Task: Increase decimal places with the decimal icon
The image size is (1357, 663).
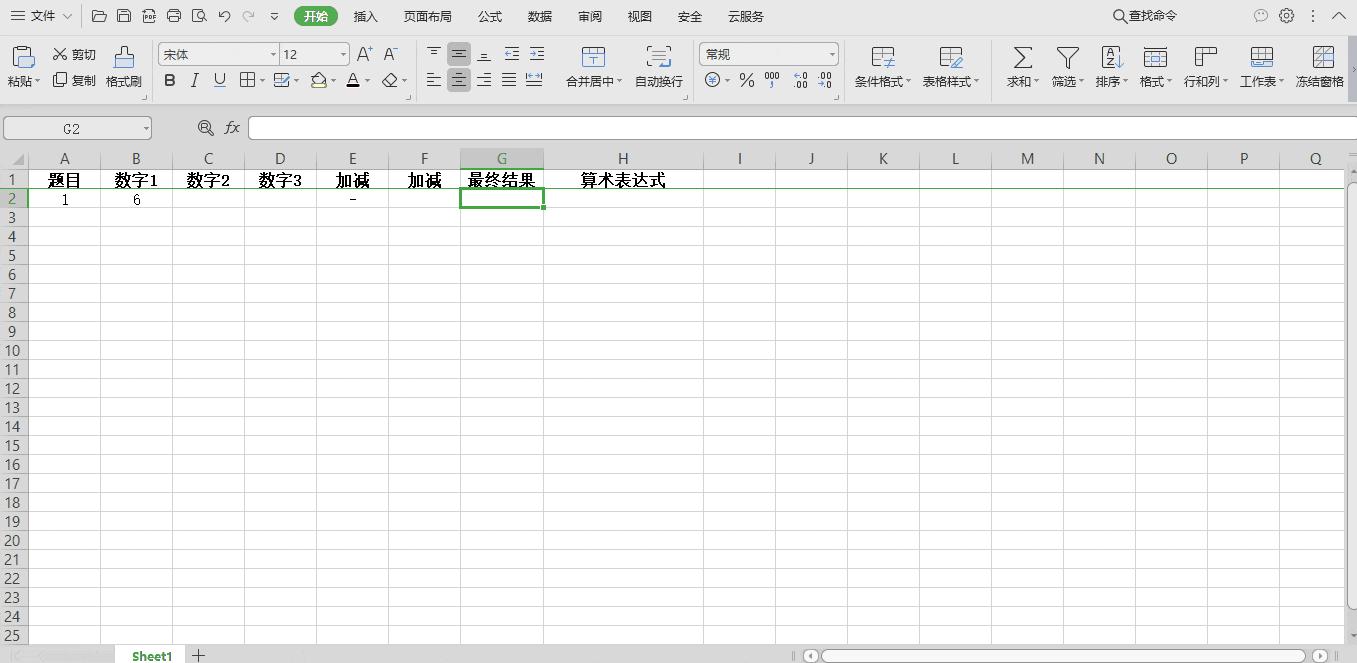Action: [x=800, y=80]
